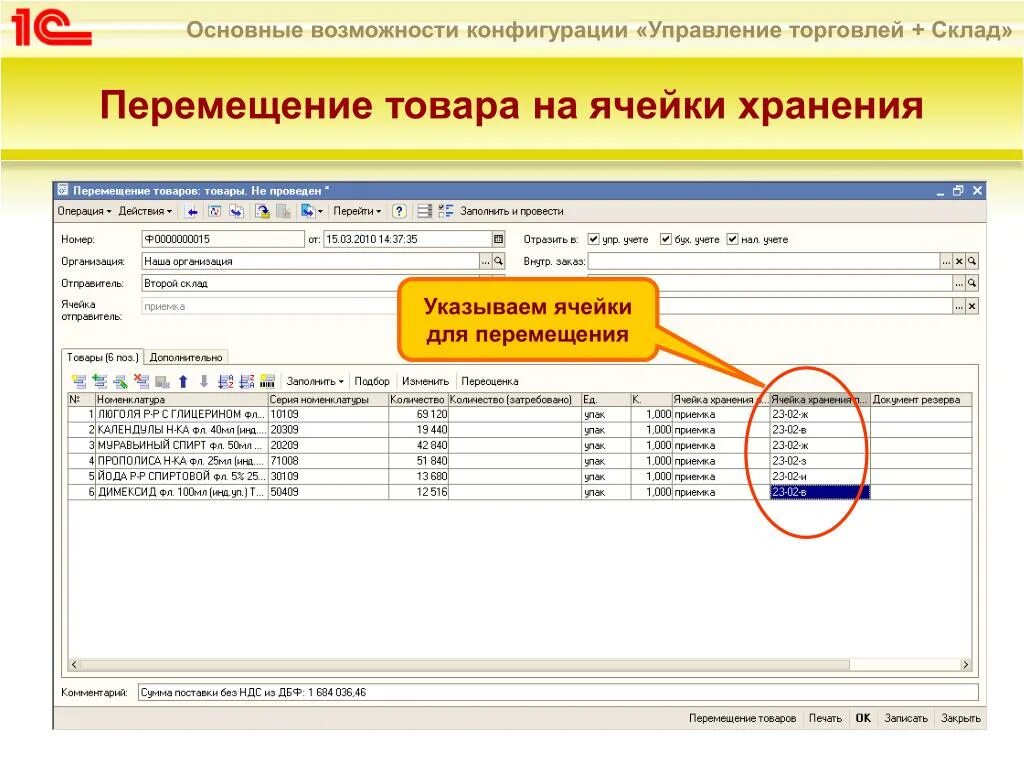Click the scrollbar left arrow of table

click(74, 665)
